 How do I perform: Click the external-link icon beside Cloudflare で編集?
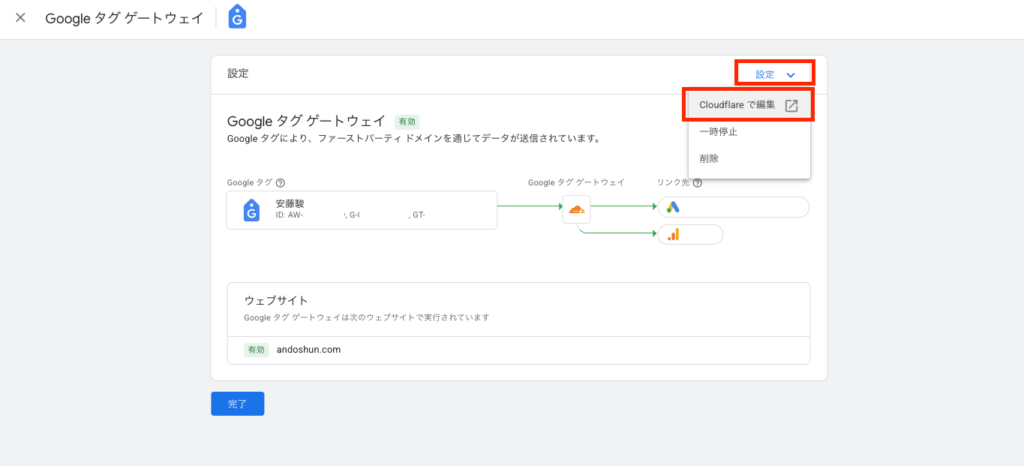coord(791,106)
